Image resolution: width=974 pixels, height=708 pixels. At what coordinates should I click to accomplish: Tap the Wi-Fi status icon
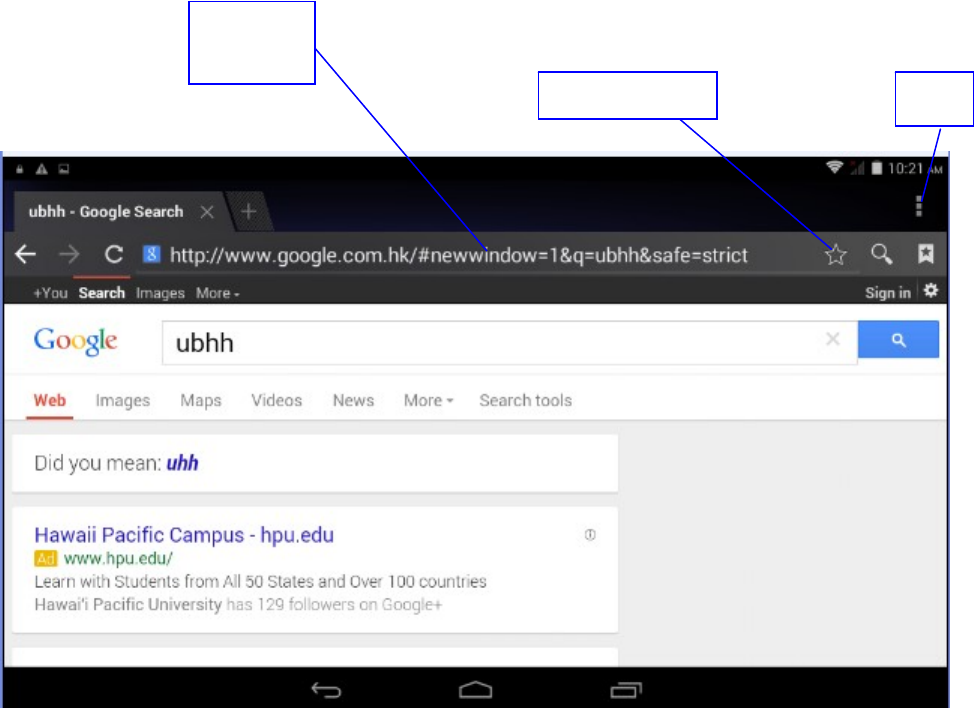click(834, 168)
